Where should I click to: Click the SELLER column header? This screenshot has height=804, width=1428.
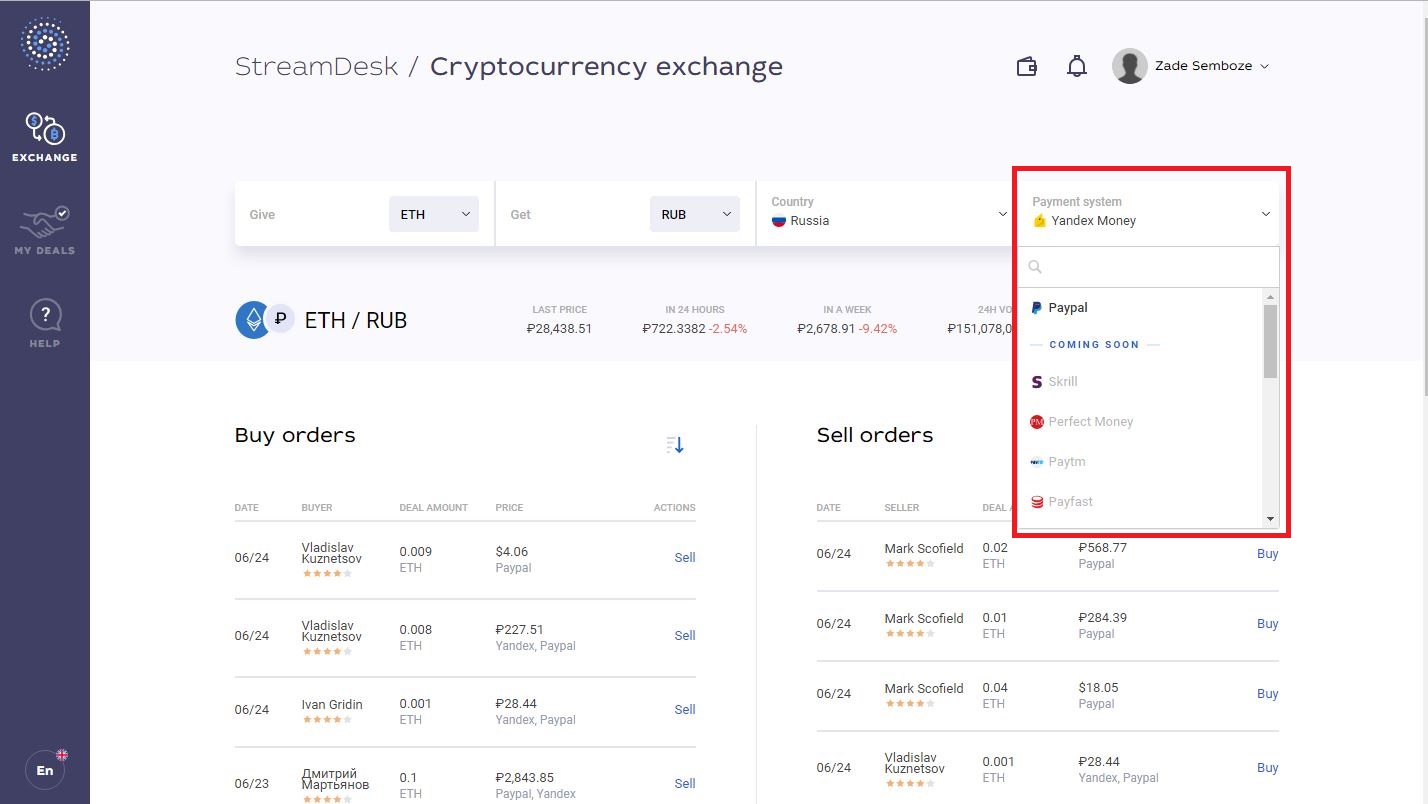tap(902, 508)
